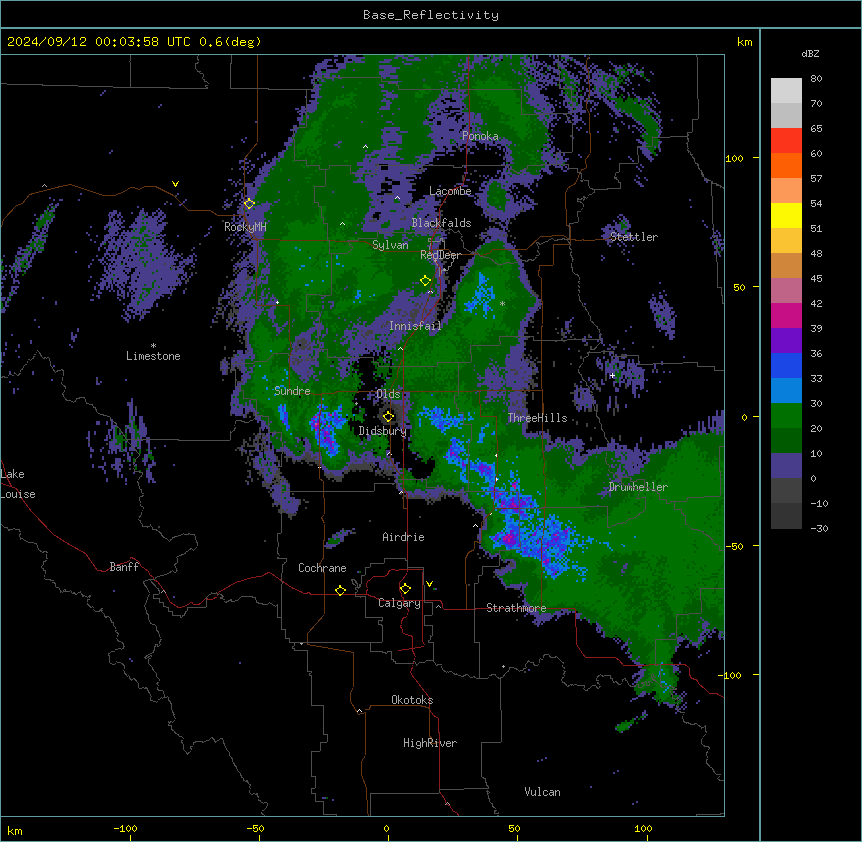The image size is (862, 842).
Task: Select the yellow diamond marker below RedDeer
Action: [x=425, y=281]
